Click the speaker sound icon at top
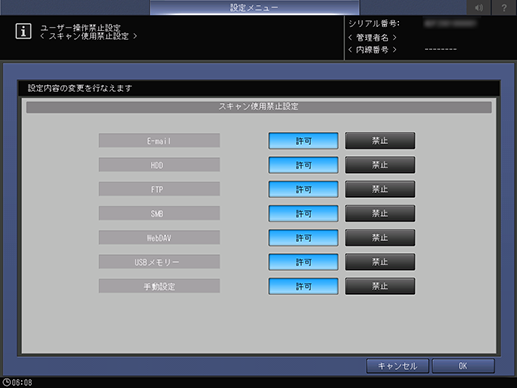517x388 pixels. [x=479, y=7]
